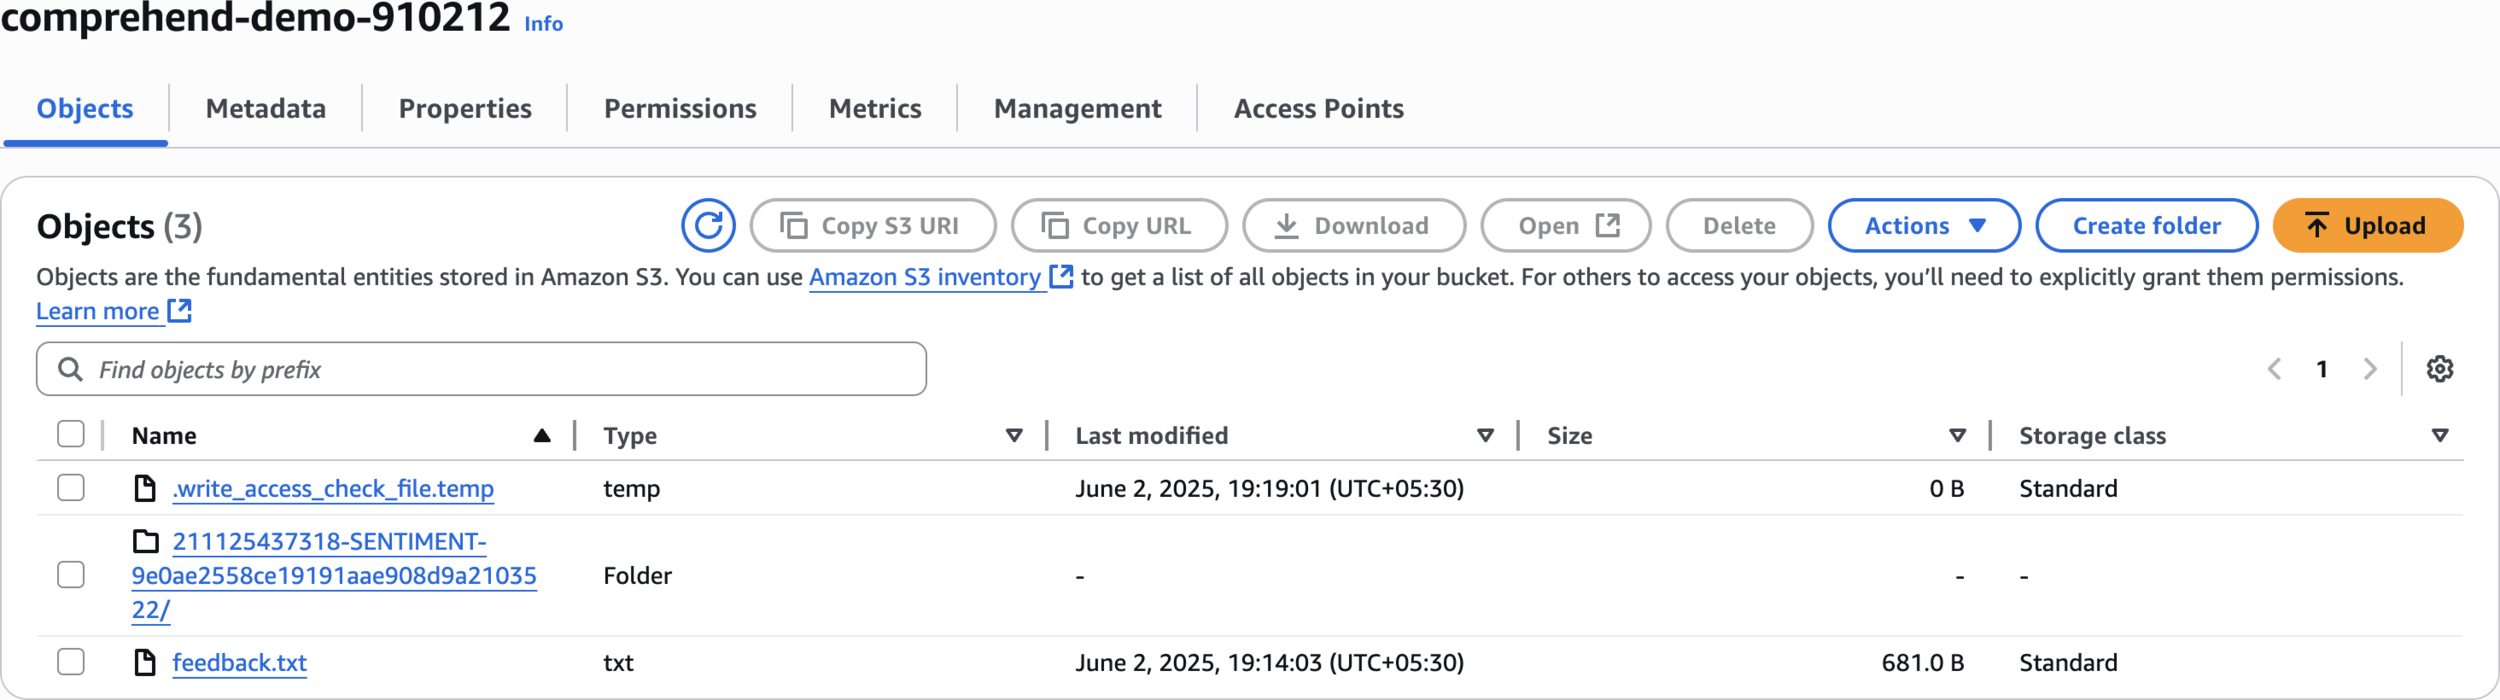Viewport: 2500px width, 700px height.
Task: Click the Download button
Action: coord(1354,225)
